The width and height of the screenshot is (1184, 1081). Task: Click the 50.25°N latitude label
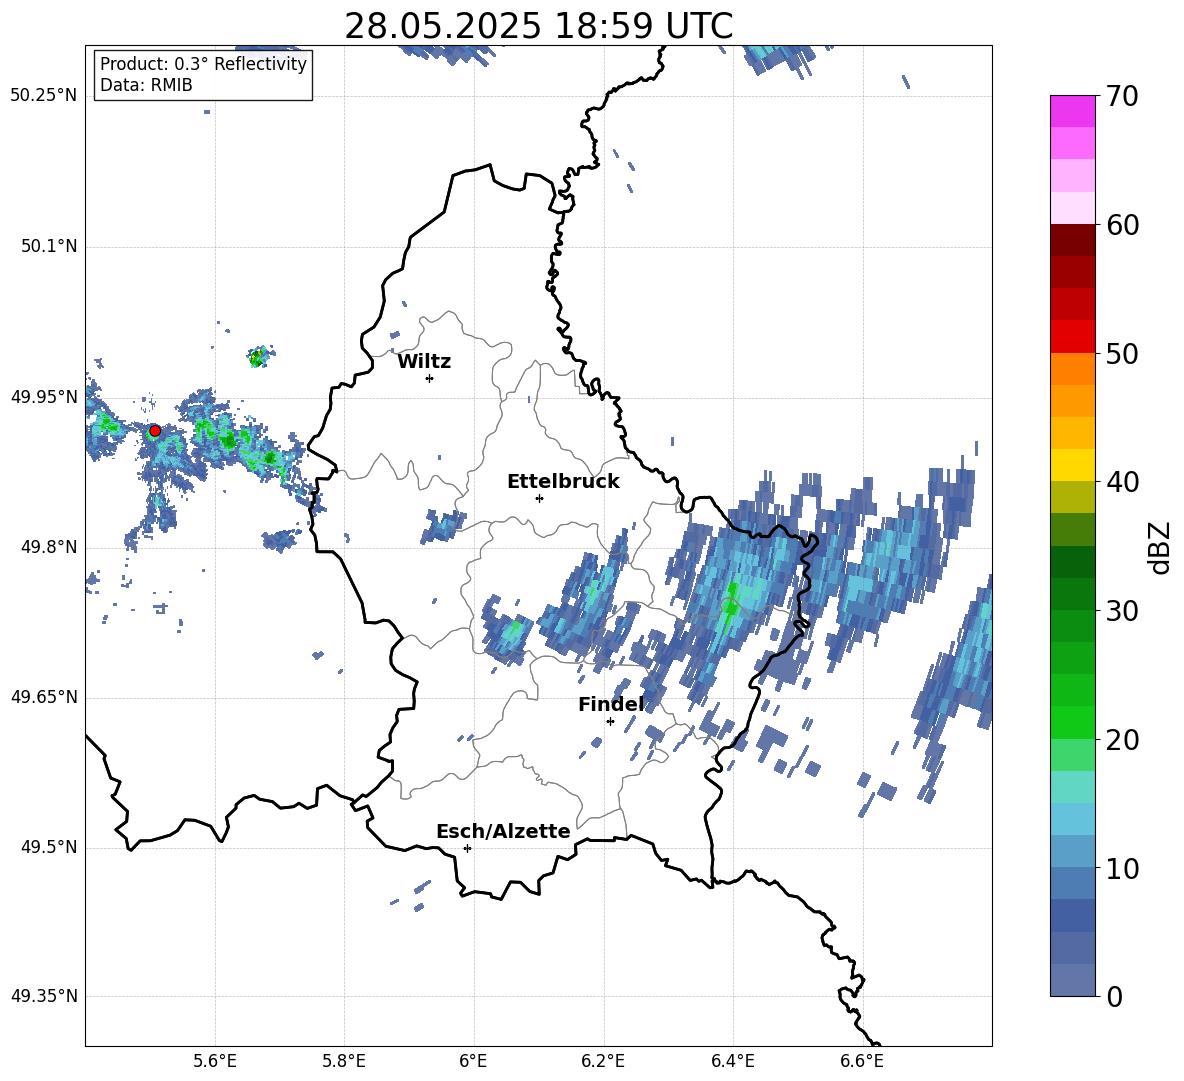(x=44, y=96)
